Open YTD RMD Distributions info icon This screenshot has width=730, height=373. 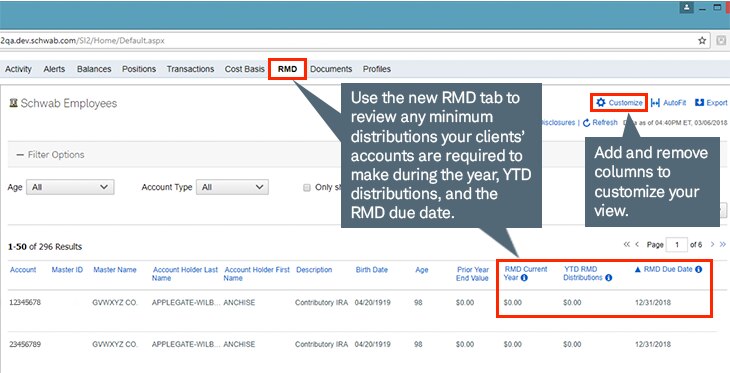coord(608,278)
